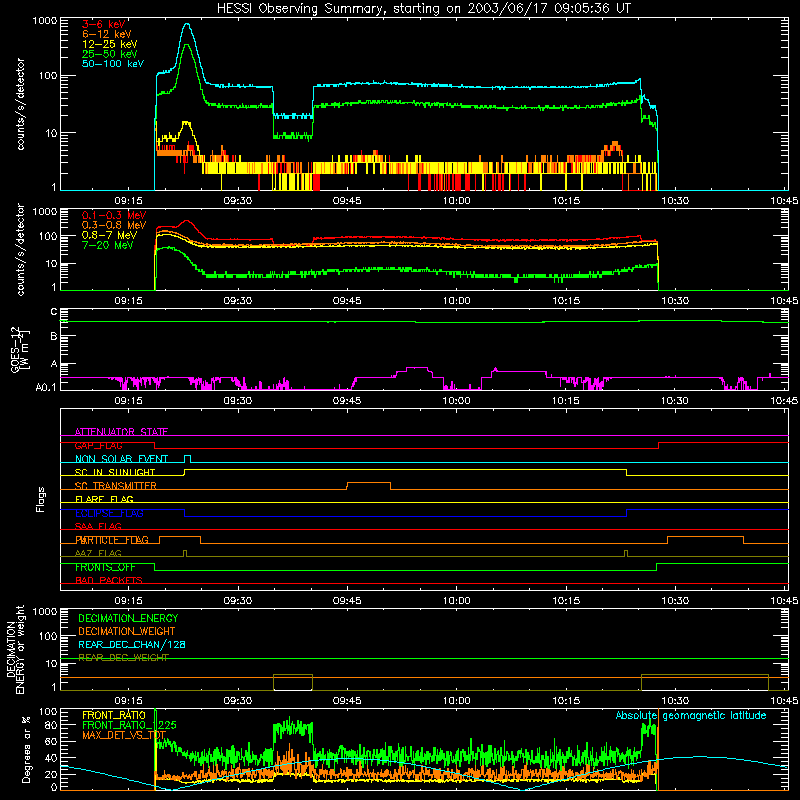Select the "SC_TRANSMITTER" flag label

pyautogui.click(x=115, y=486)
